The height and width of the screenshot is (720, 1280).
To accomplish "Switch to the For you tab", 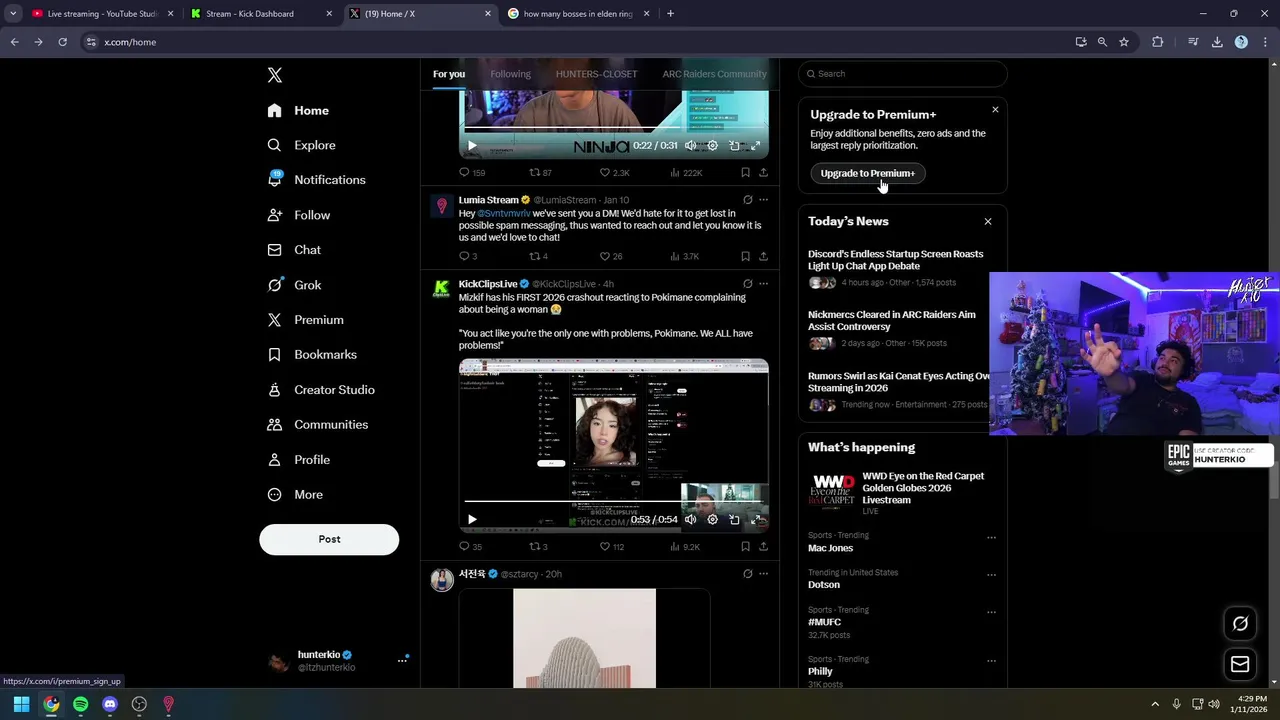I will tap(449, 74).
